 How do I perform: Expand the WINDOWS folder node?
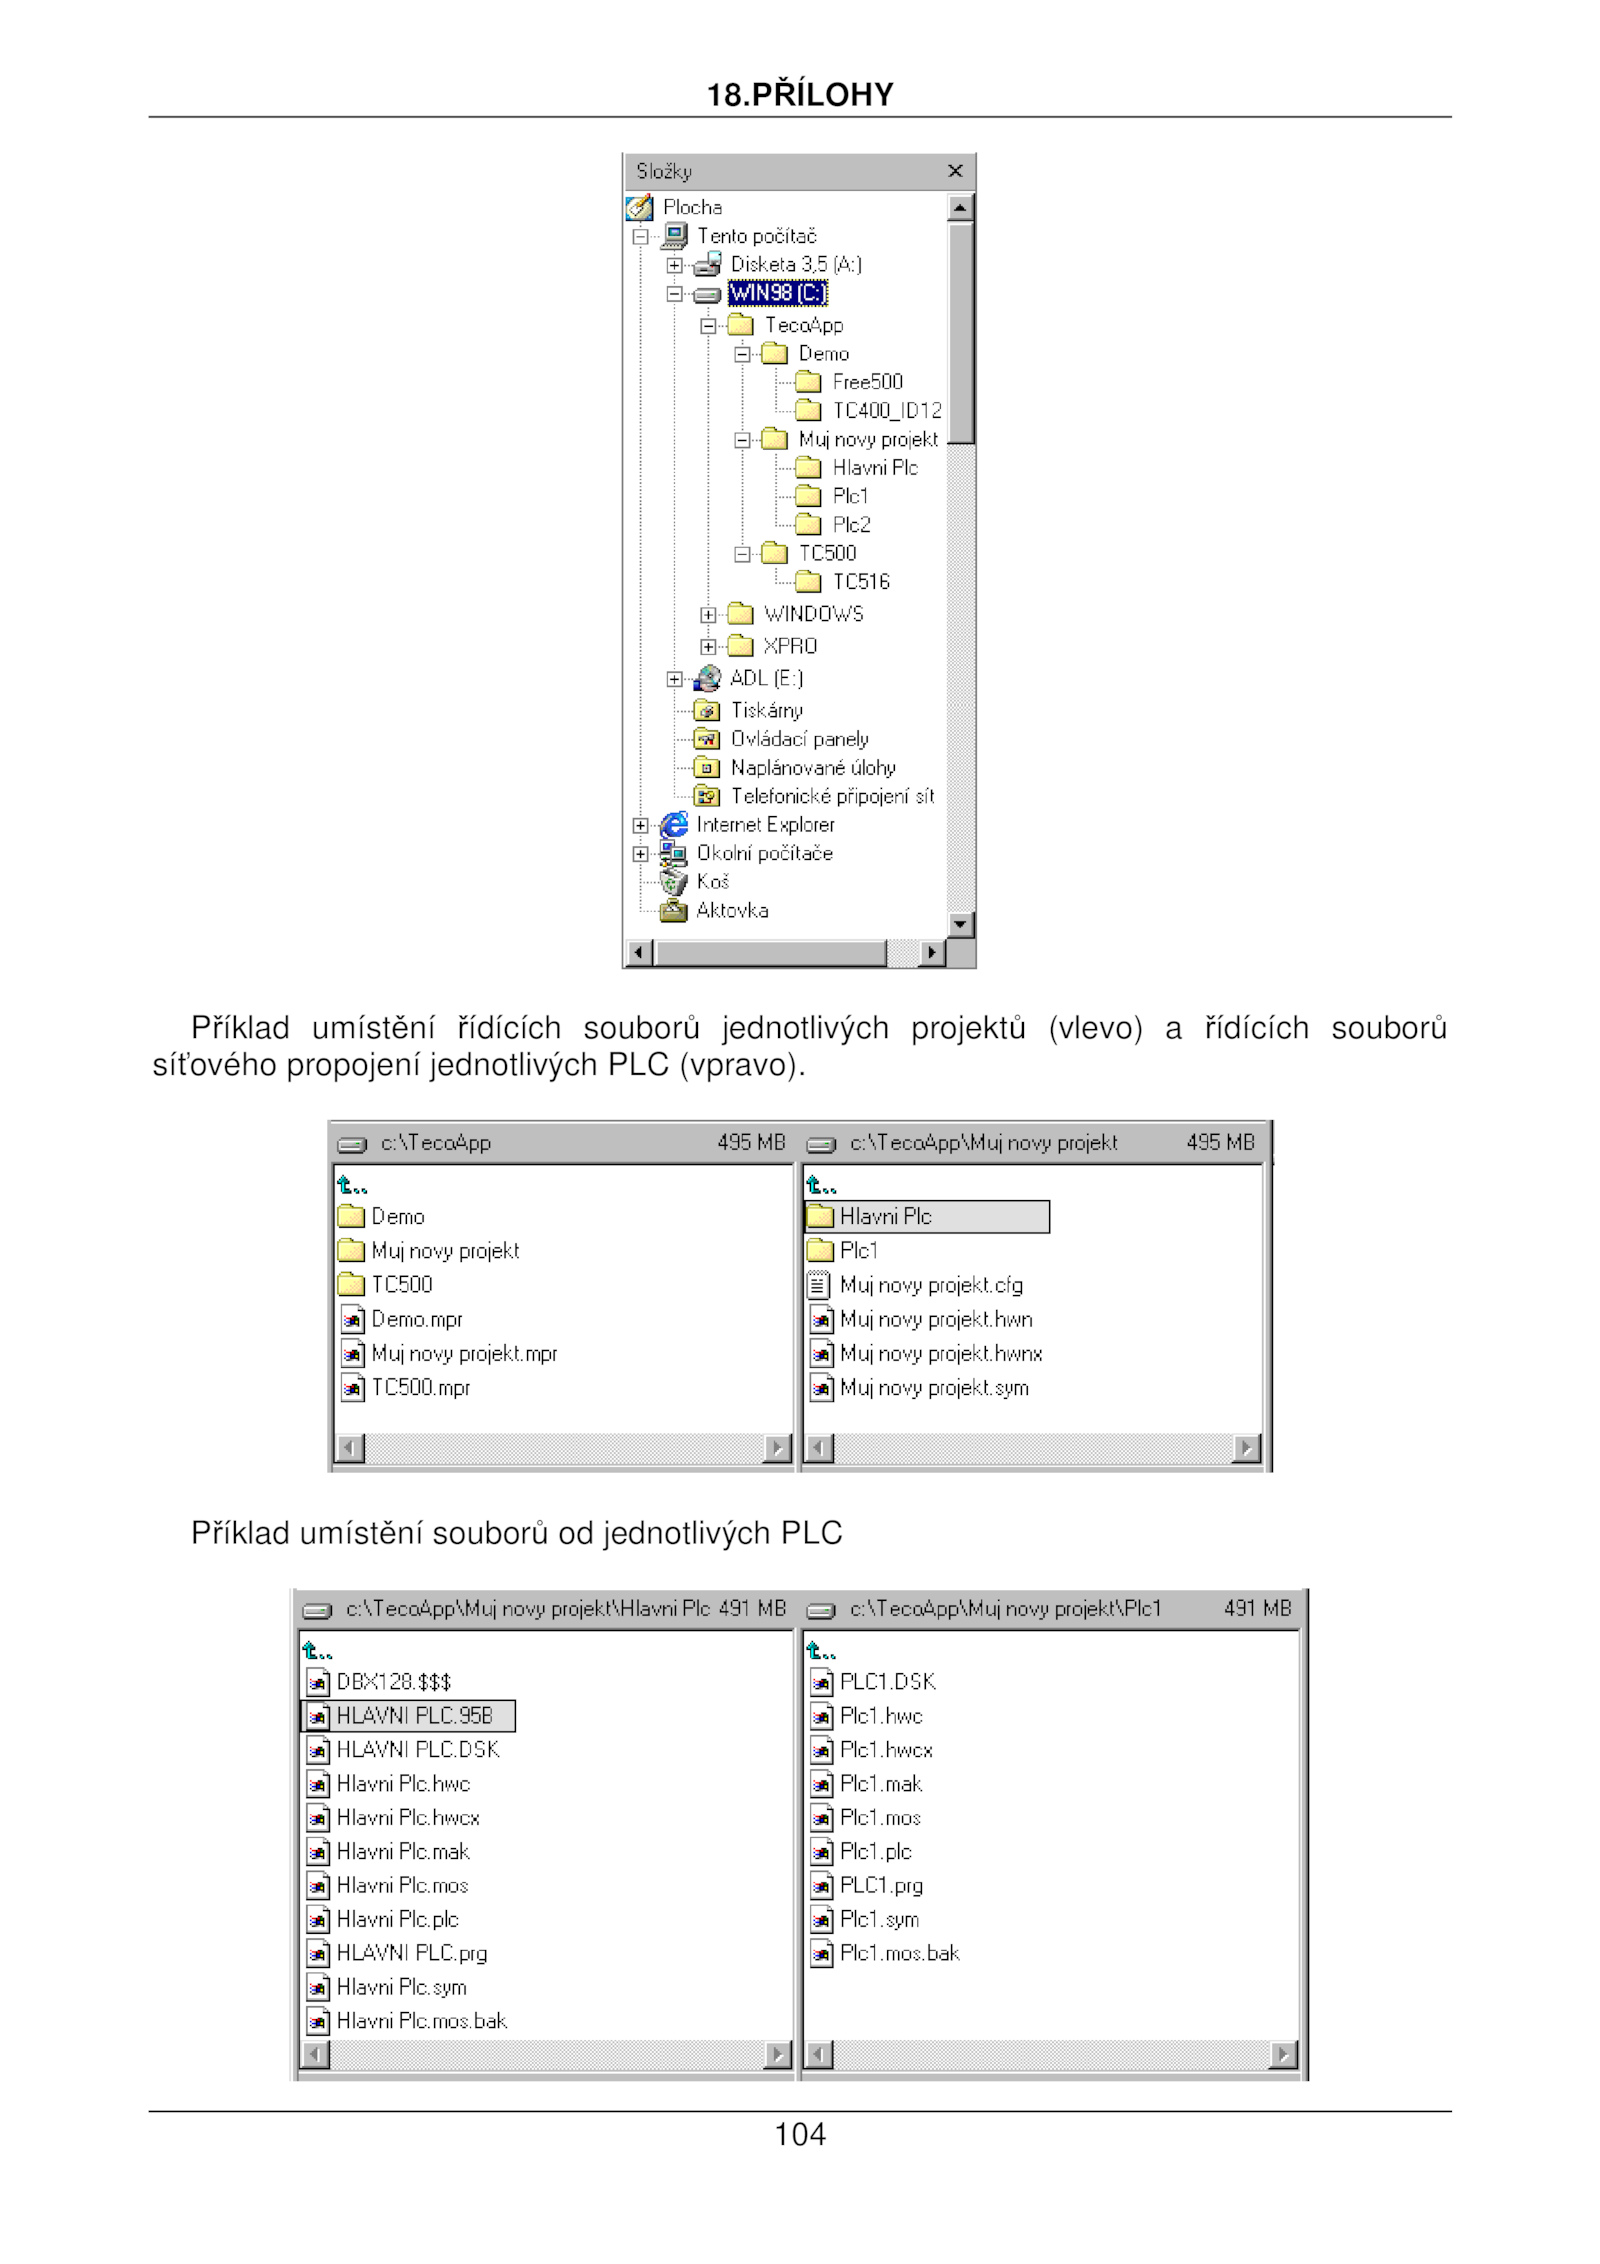tap(708, 615)
